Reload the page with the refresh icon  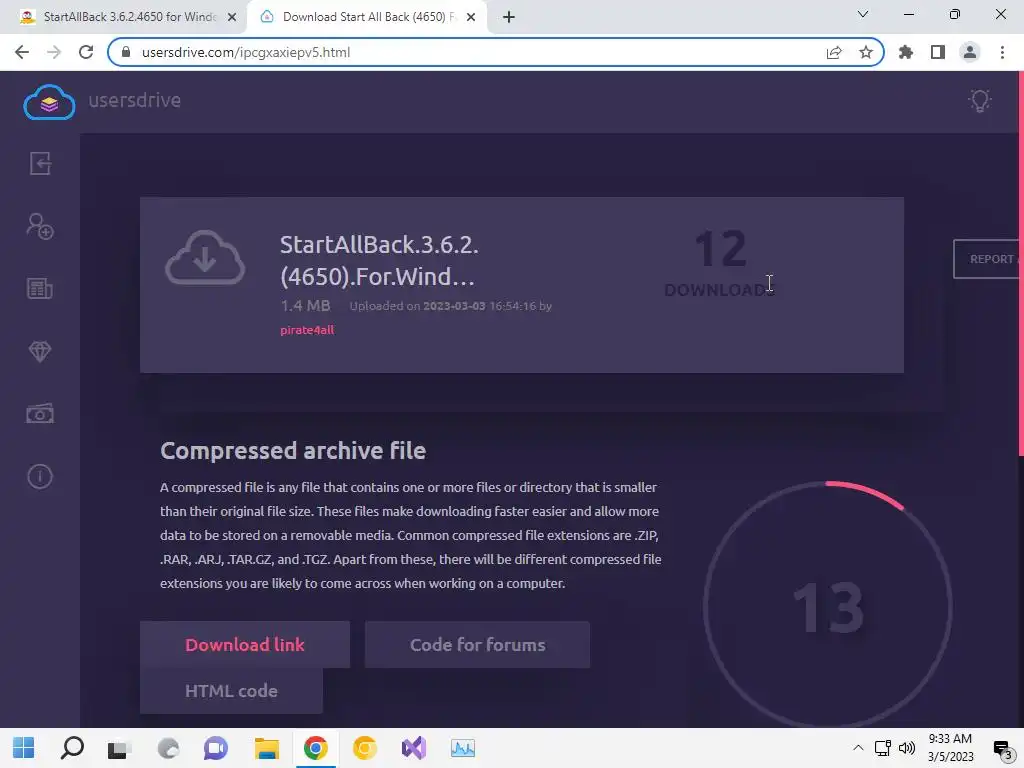click(86, 52)
